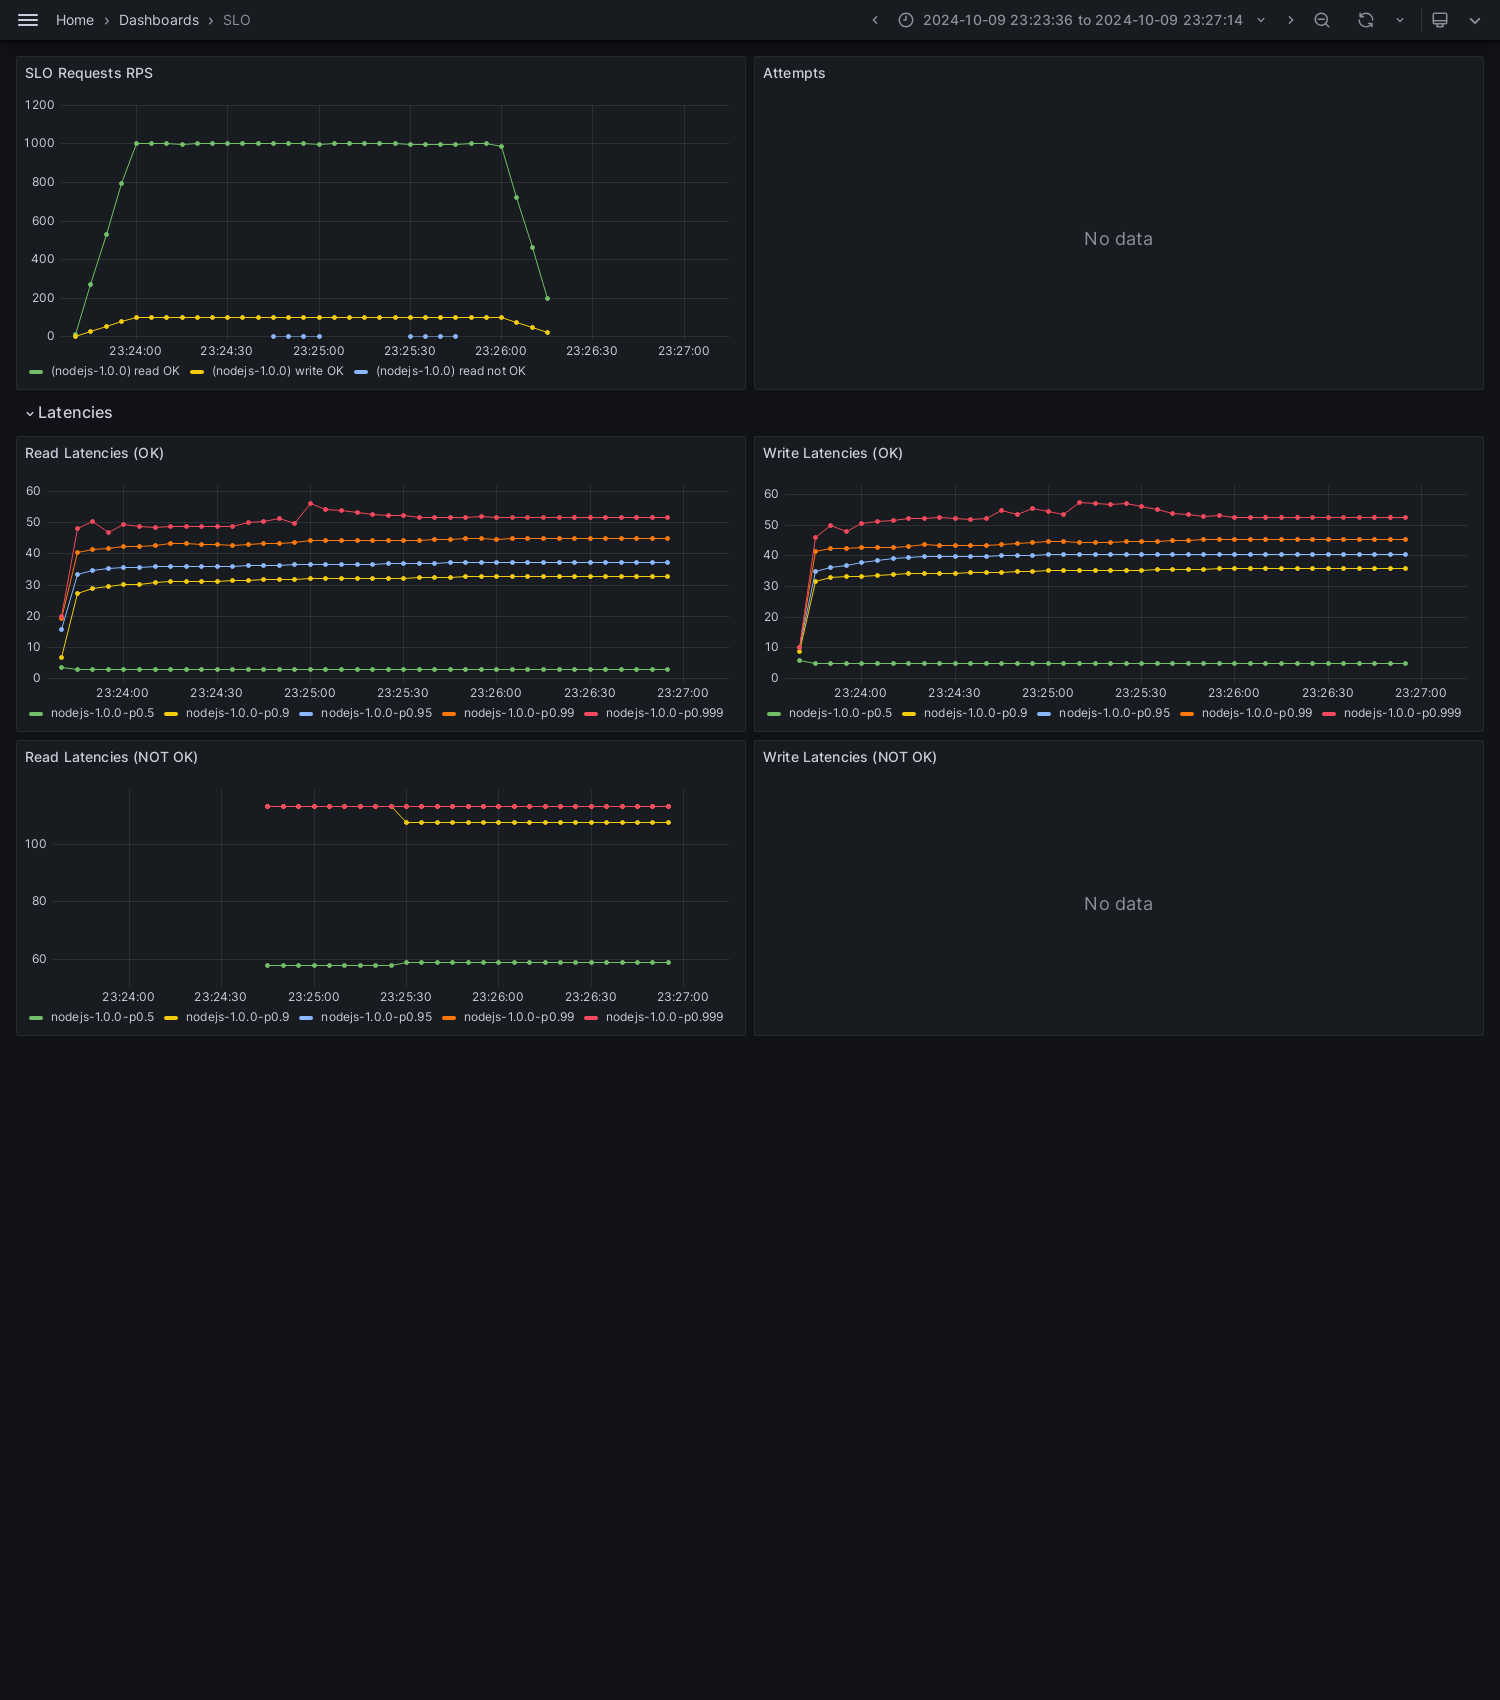Viewport: 1500px width, 1700px height.
Task: Shift time range forward arrow
Action: pos(1290,20)
